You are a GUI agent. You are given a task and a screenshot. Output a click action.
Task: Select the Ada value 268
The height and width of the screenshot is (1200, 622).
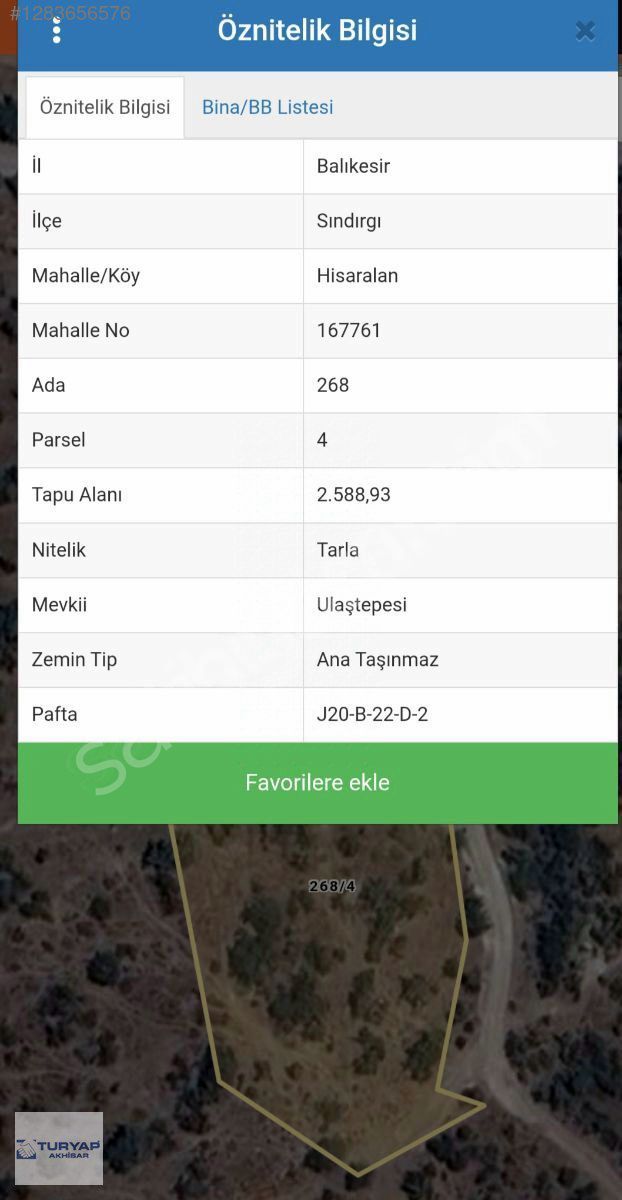pos(333,385)
